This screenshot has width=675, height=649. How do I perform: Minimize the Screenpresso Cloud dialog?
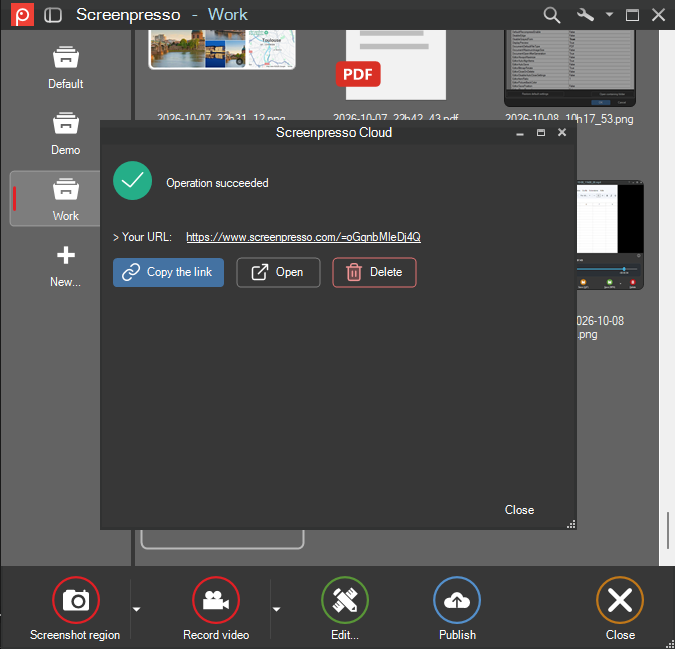pyautogui.click(x=520, y=133)
